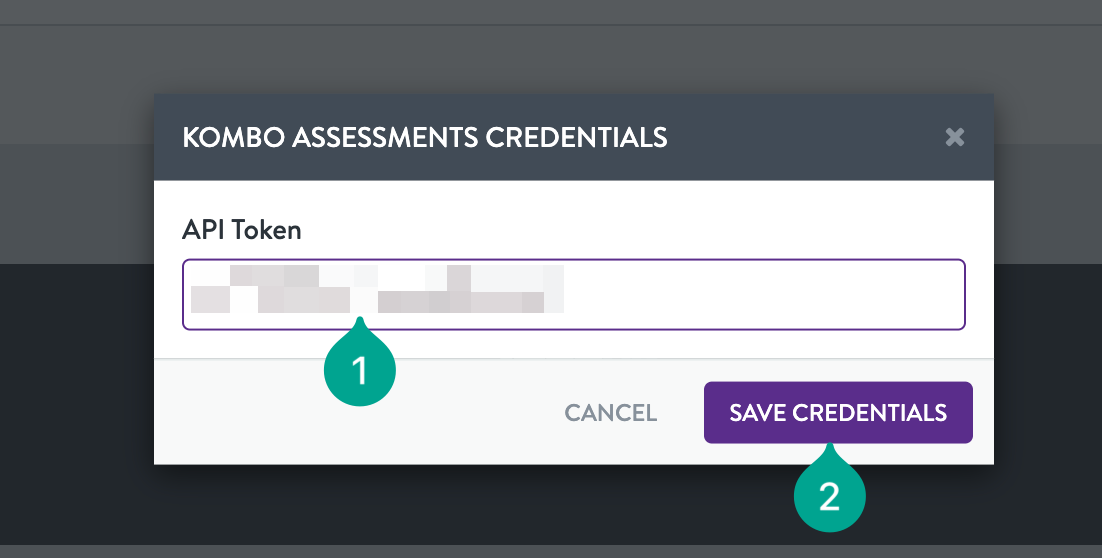Click the gray strip at the screen bottom

coord(551,551)
